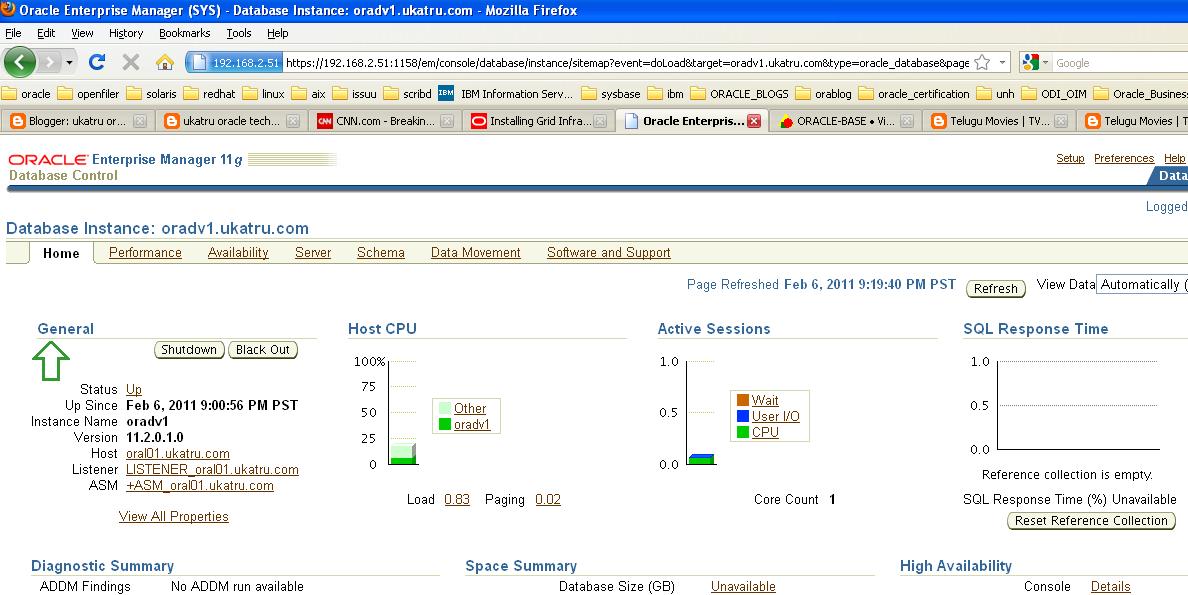Image resolution: width=1188 pixels, height=595 pixels.
Task: Open the IBM Information Serv... bookmark
Action: (x=506, y=94)
